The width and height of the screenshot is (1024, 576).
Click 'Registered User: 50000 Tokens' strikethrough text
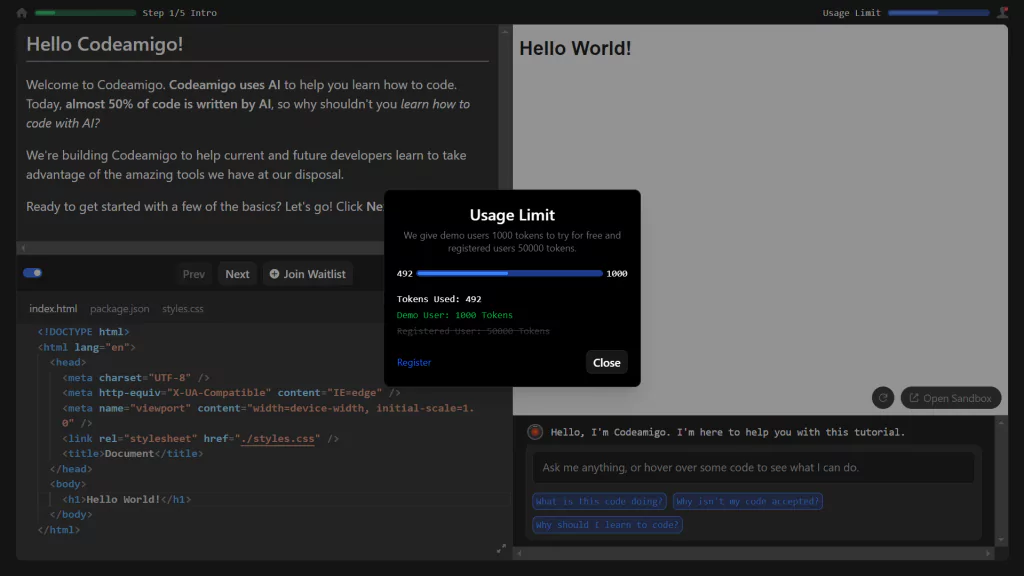(x=473, y=331)
